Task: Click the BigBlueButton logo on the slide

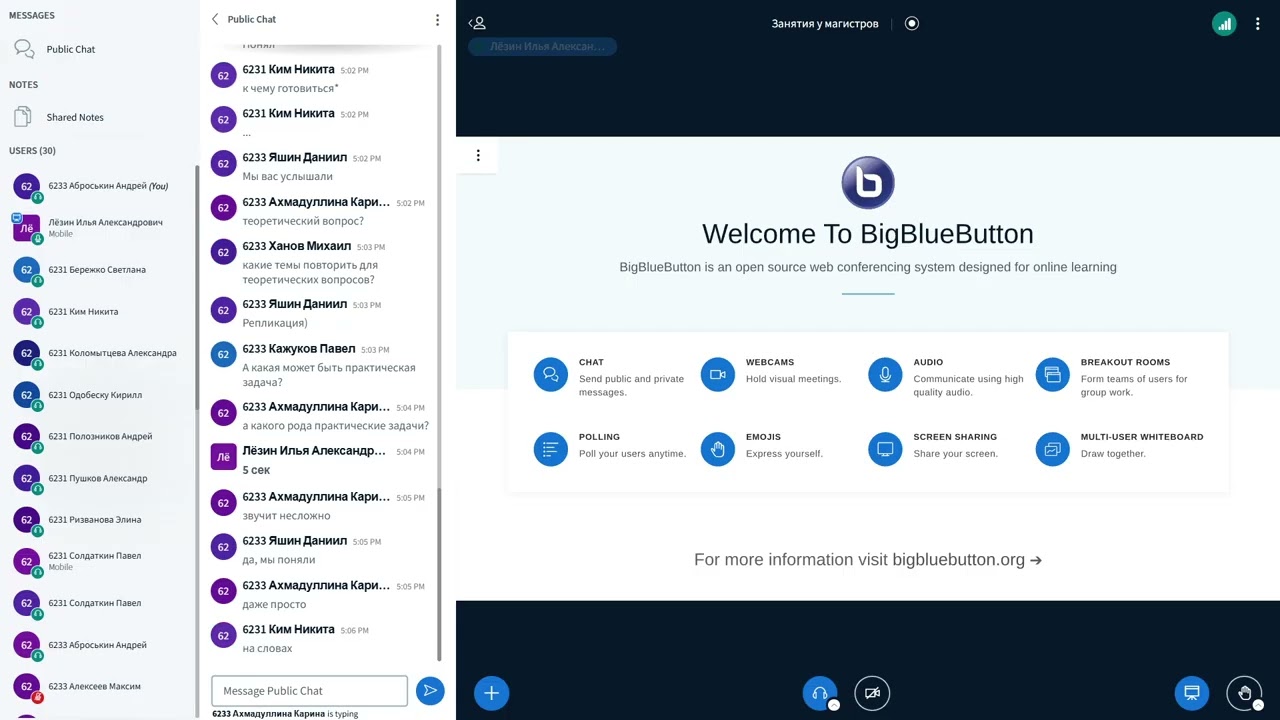Action: (868, 182)
